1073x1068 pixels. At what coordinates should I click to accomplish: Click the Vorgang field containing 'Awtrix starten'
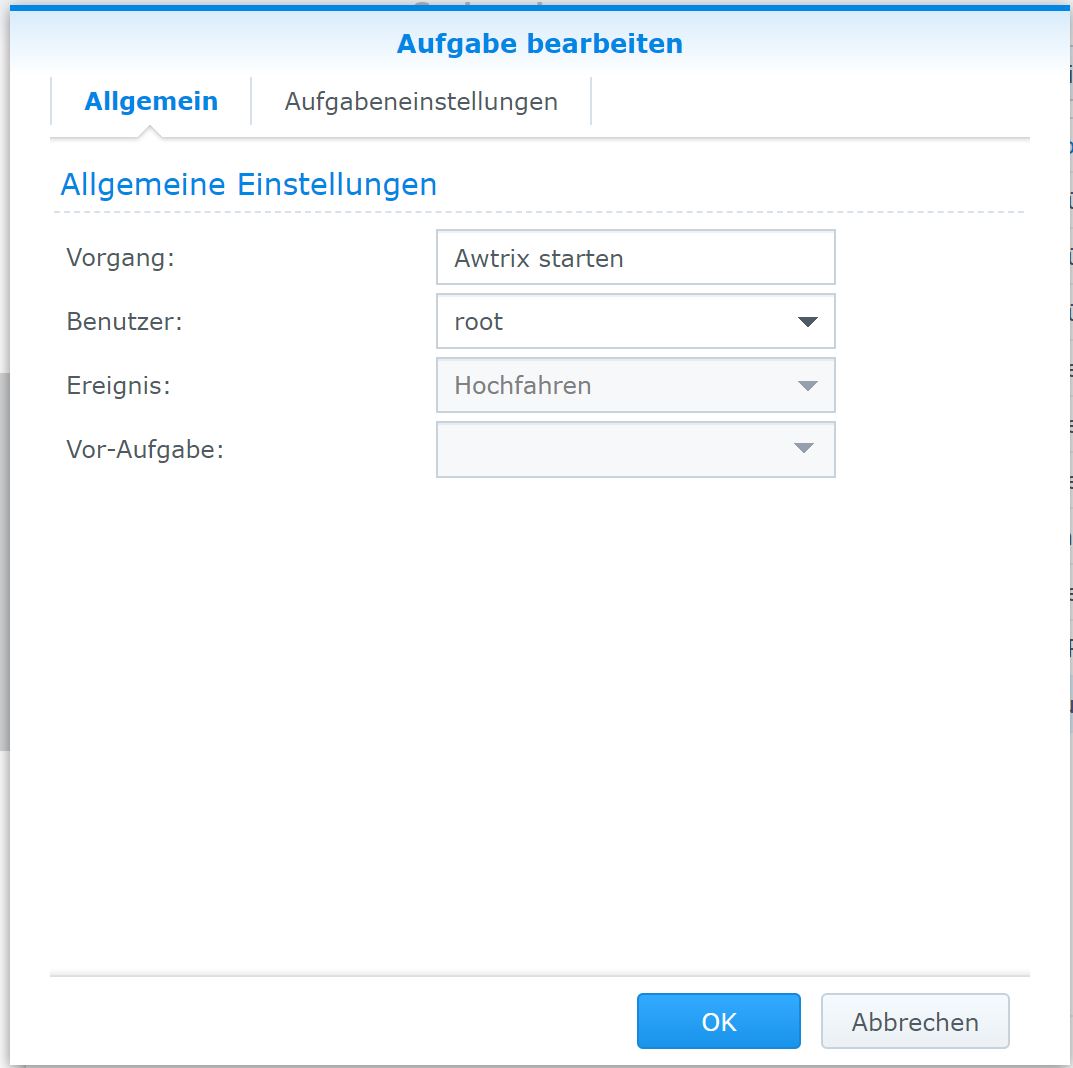635,258
